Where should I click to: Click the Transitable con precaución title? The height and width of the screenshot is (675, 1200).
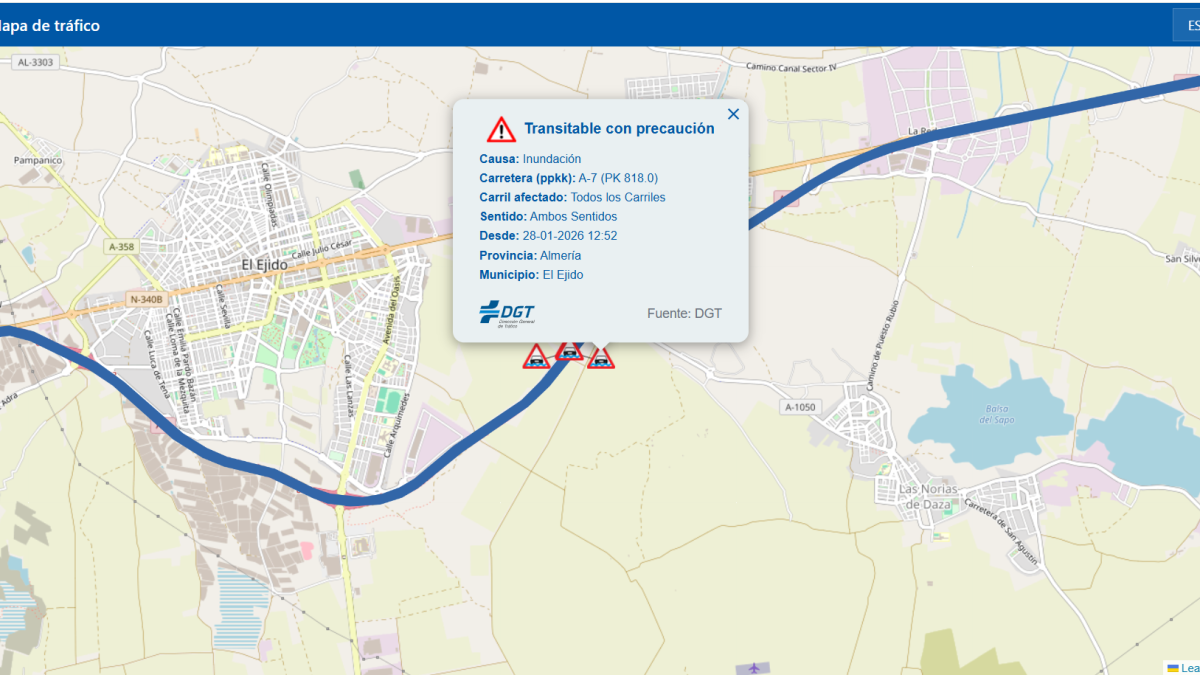point(619,128)
